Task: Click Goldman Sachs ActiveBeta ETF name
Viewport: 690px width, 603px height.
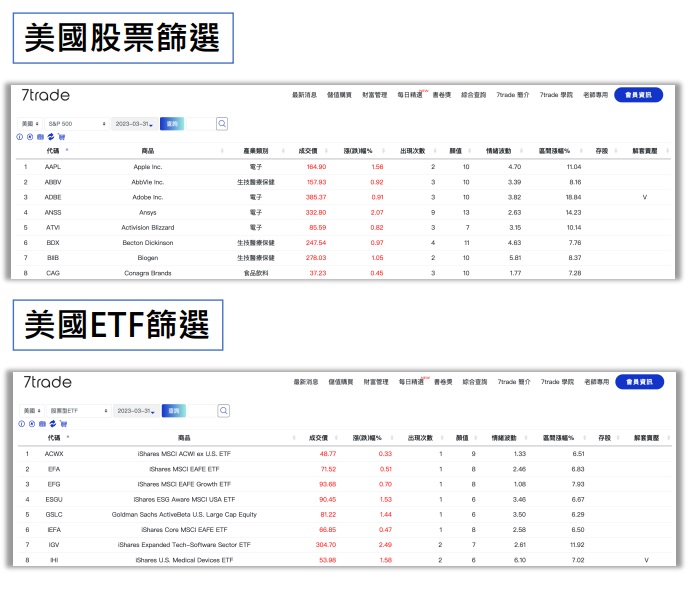Action: point(184,515)
